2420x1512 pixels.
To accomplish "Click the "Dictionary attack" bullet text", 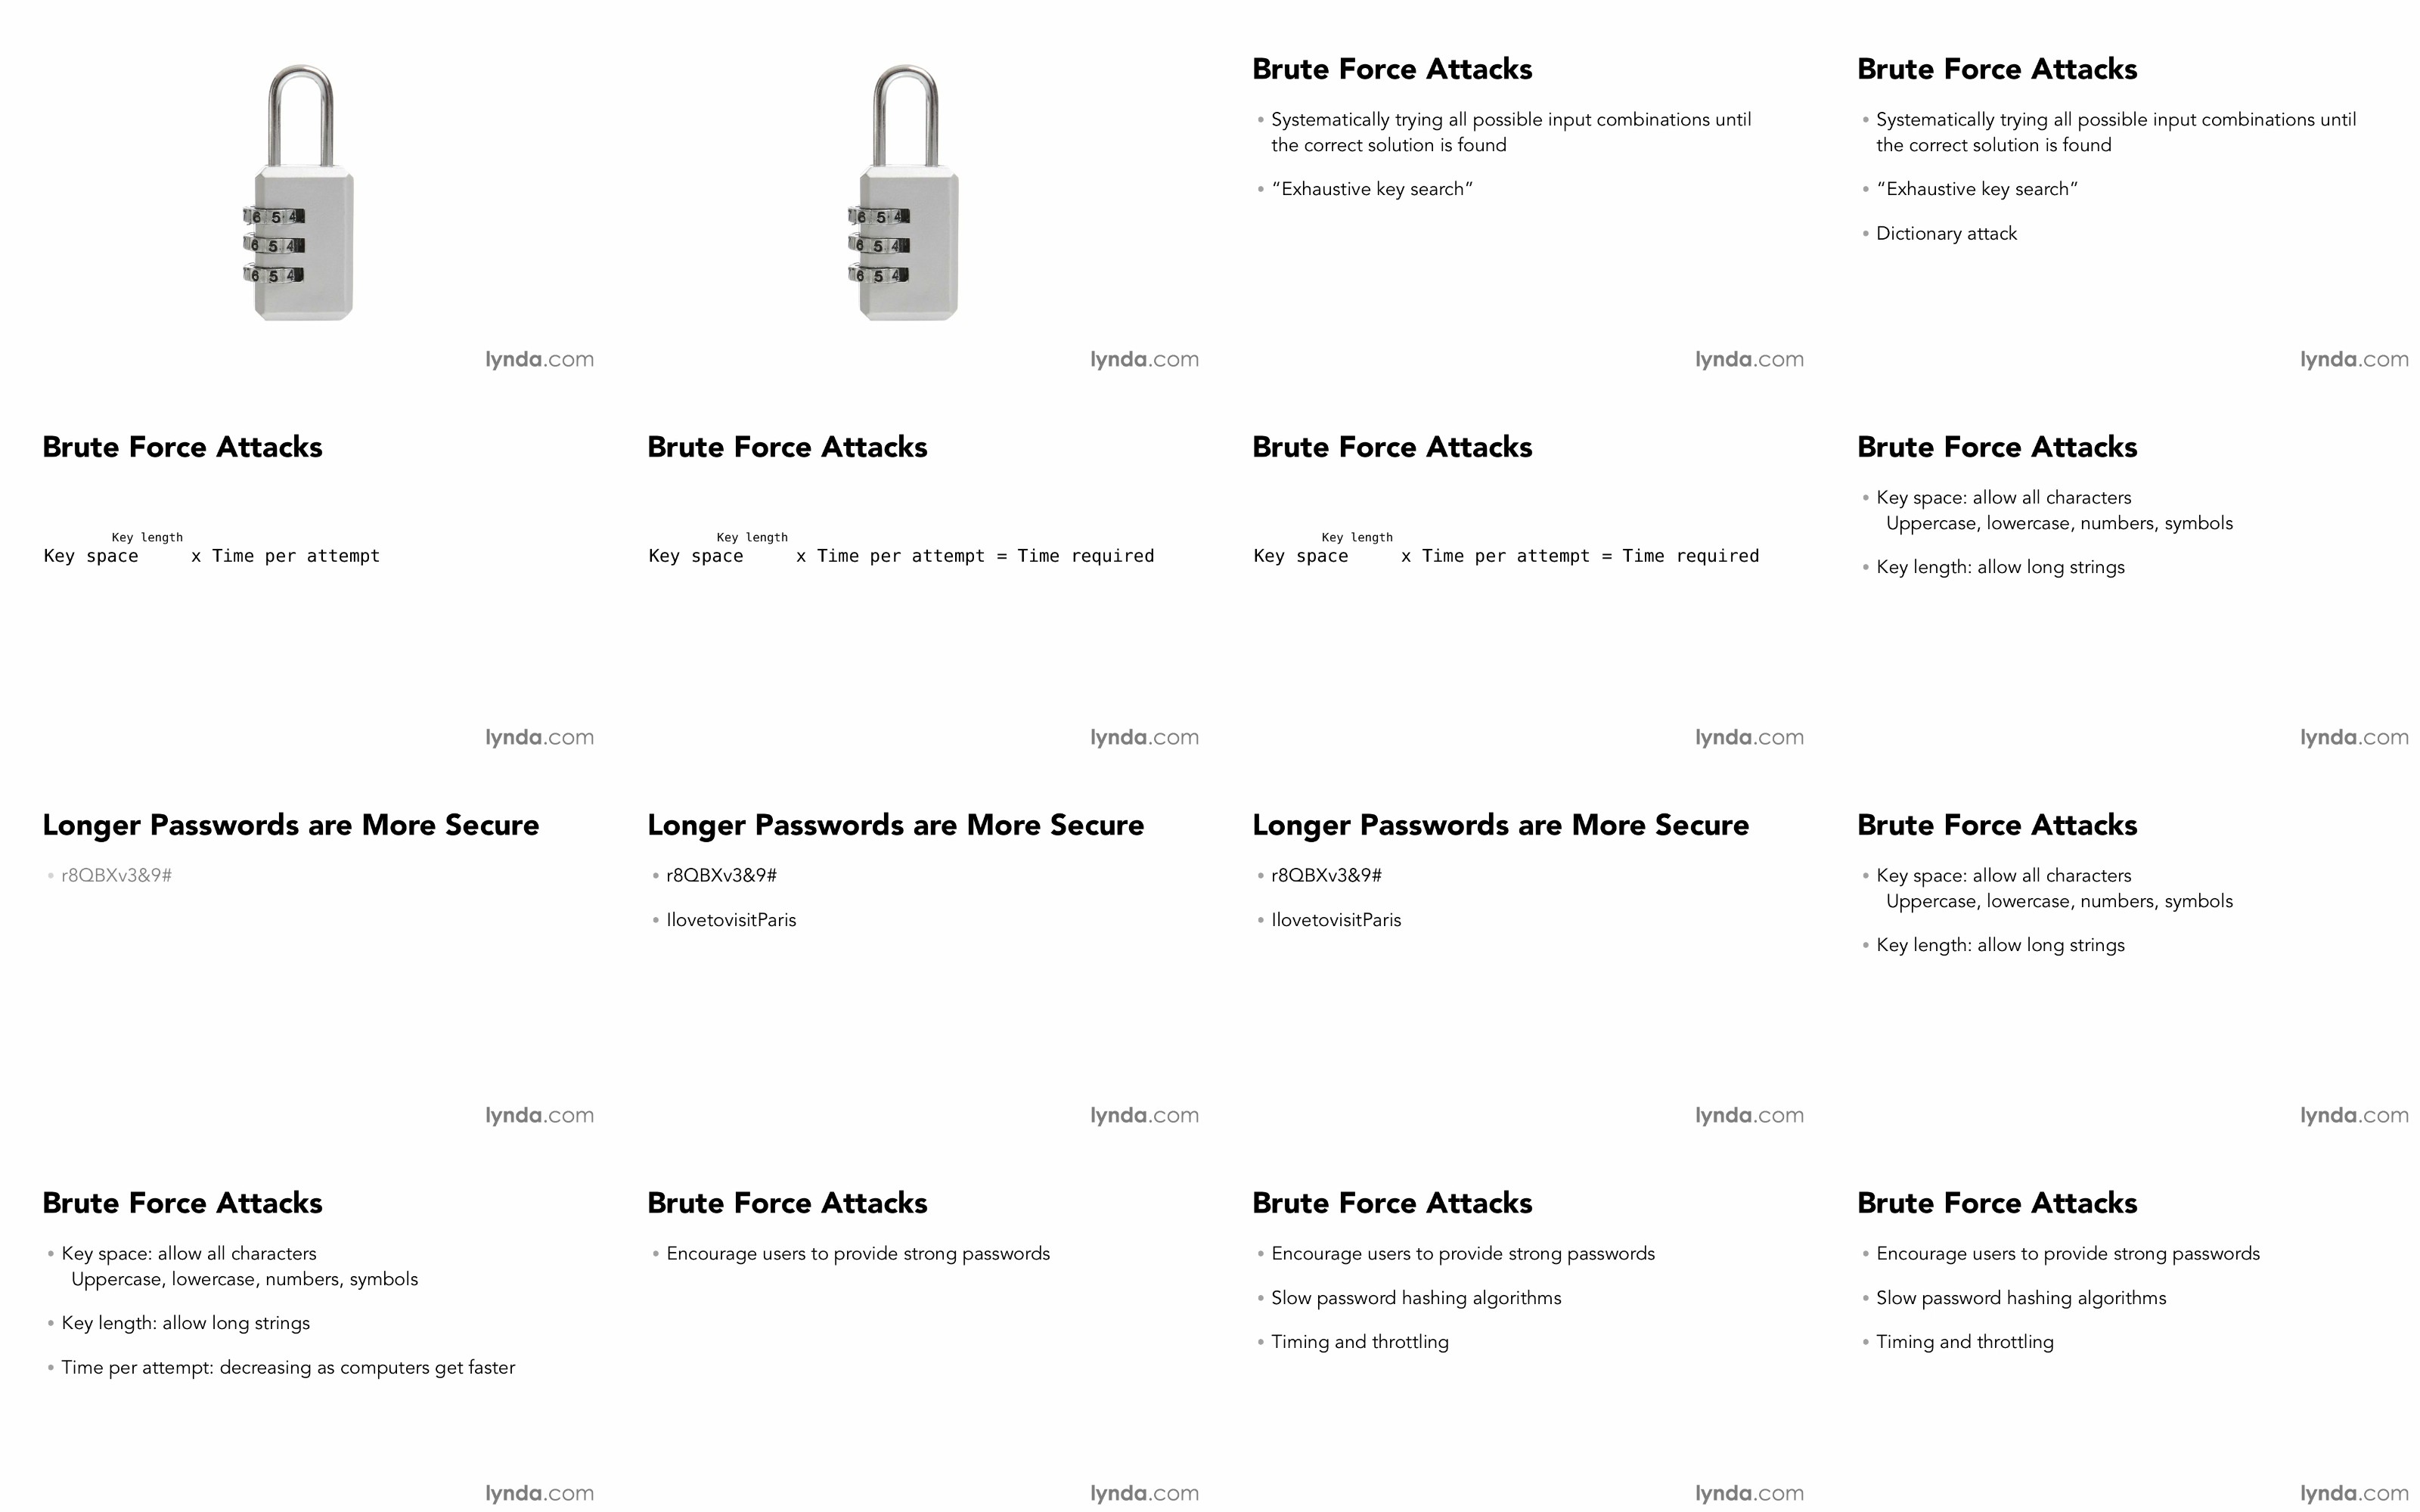I will tap(1946, 234).
